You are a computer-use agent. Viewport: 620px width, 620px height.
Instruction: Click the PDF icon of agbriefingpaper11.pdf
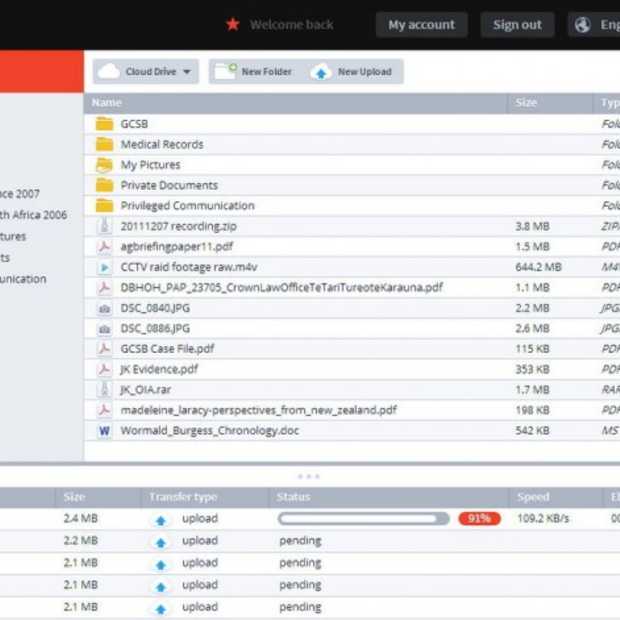click(105, 247)
